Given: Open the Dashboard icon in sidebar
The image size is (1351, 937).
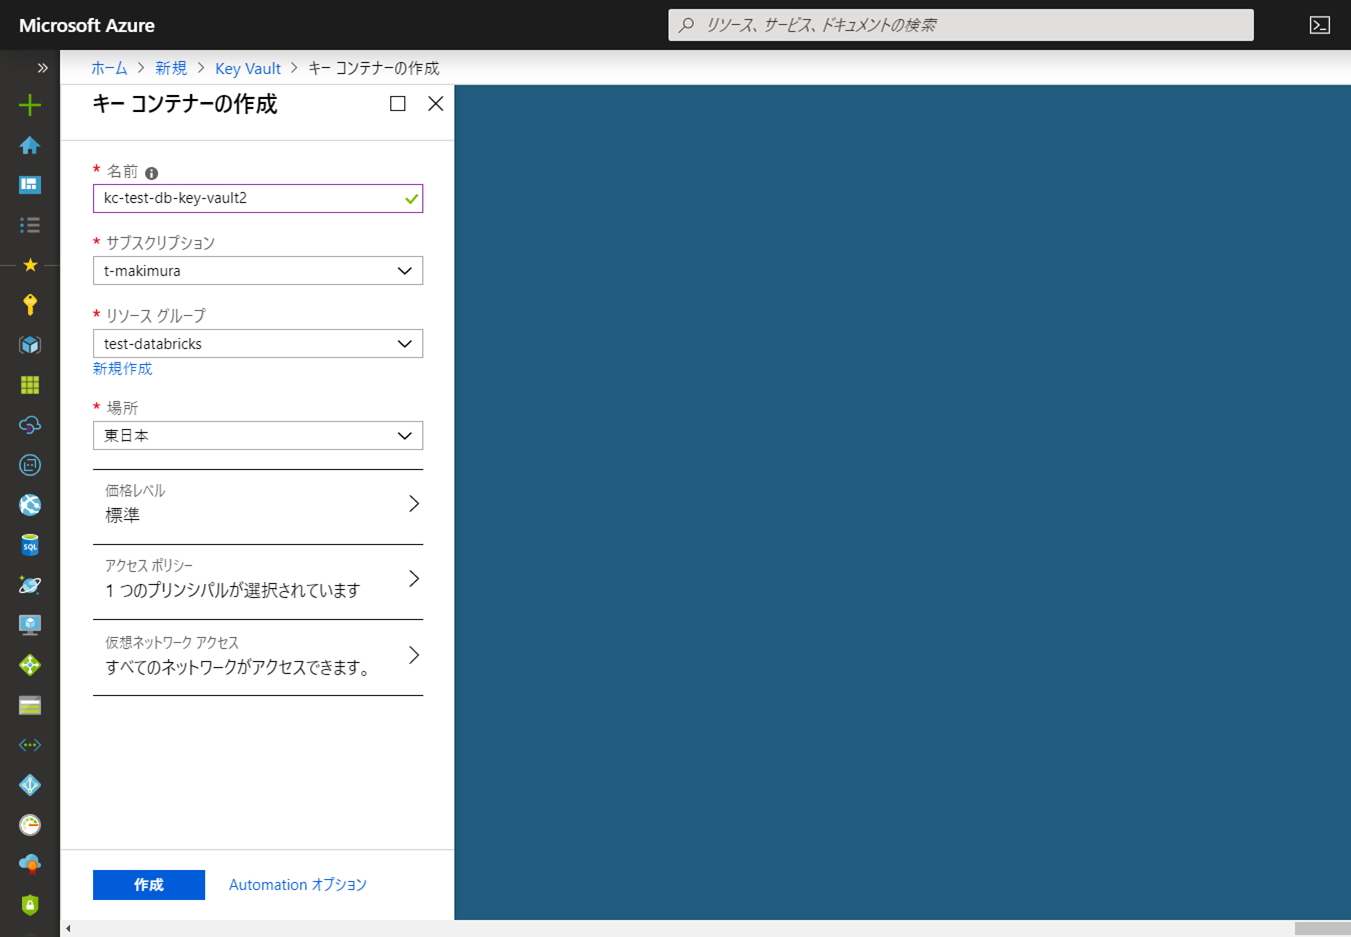Looking at the screenshot, I should pyautogui.click(x=30, y=185).
